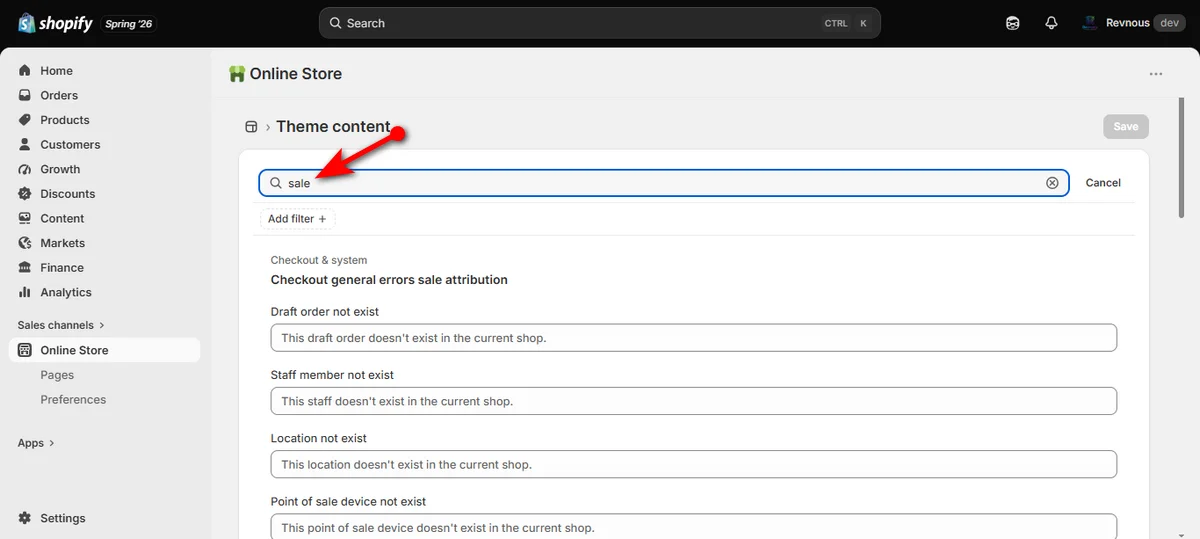The width and height of the screenshot is (1200, 539).
Task: Expand the Apps section
Action: click(x=36, y=443)
